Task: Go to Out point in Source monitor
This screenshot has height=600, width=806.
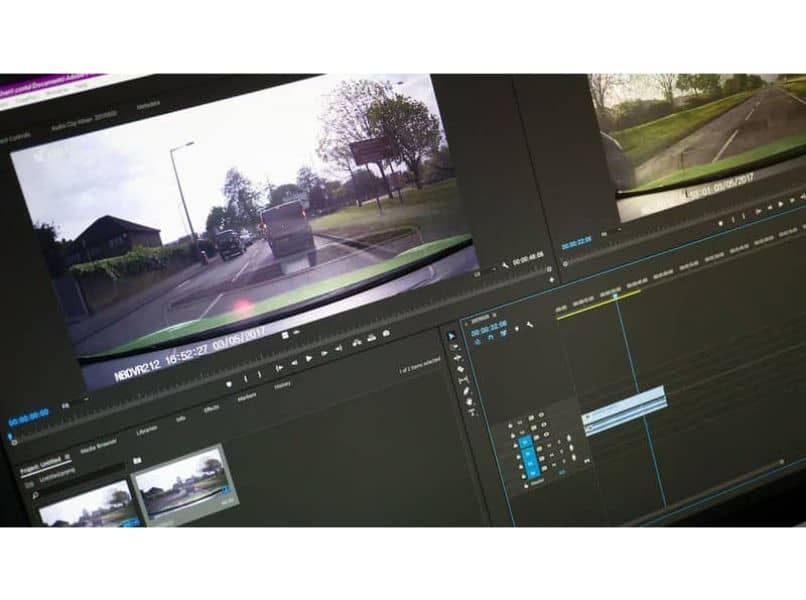Action: (339, 348)
